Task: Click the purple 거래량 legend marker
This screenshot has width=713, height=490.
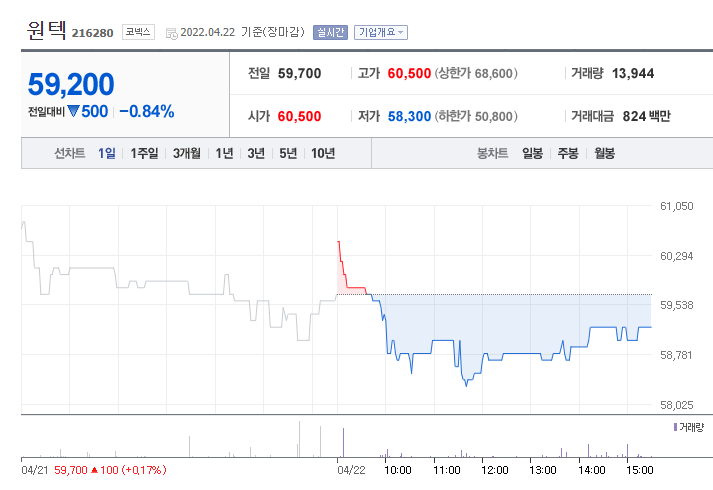Action: coord(675,427)
